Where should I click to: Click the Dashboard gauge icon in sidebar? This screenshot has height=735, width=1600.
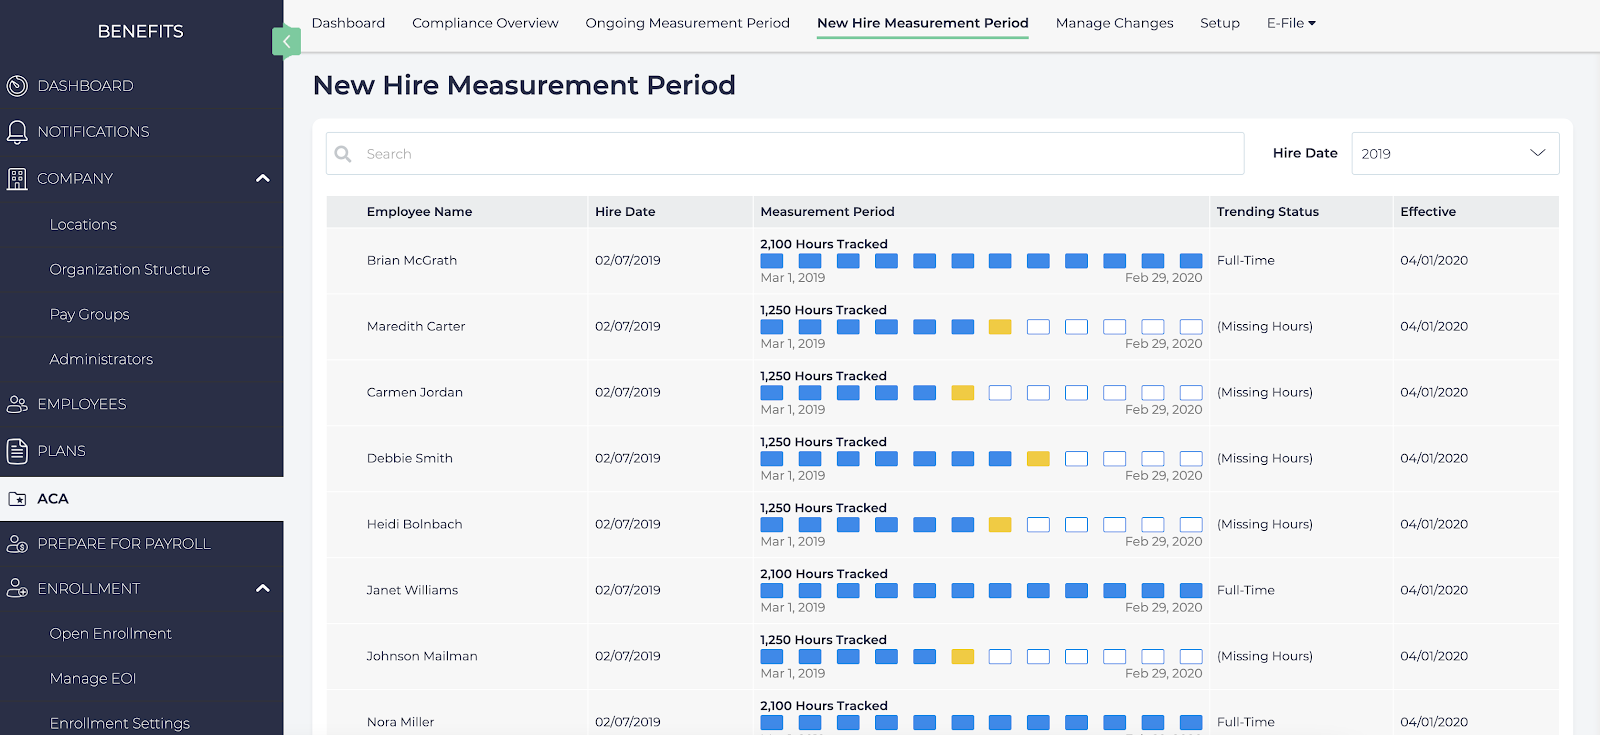click(x=17, y=86)
